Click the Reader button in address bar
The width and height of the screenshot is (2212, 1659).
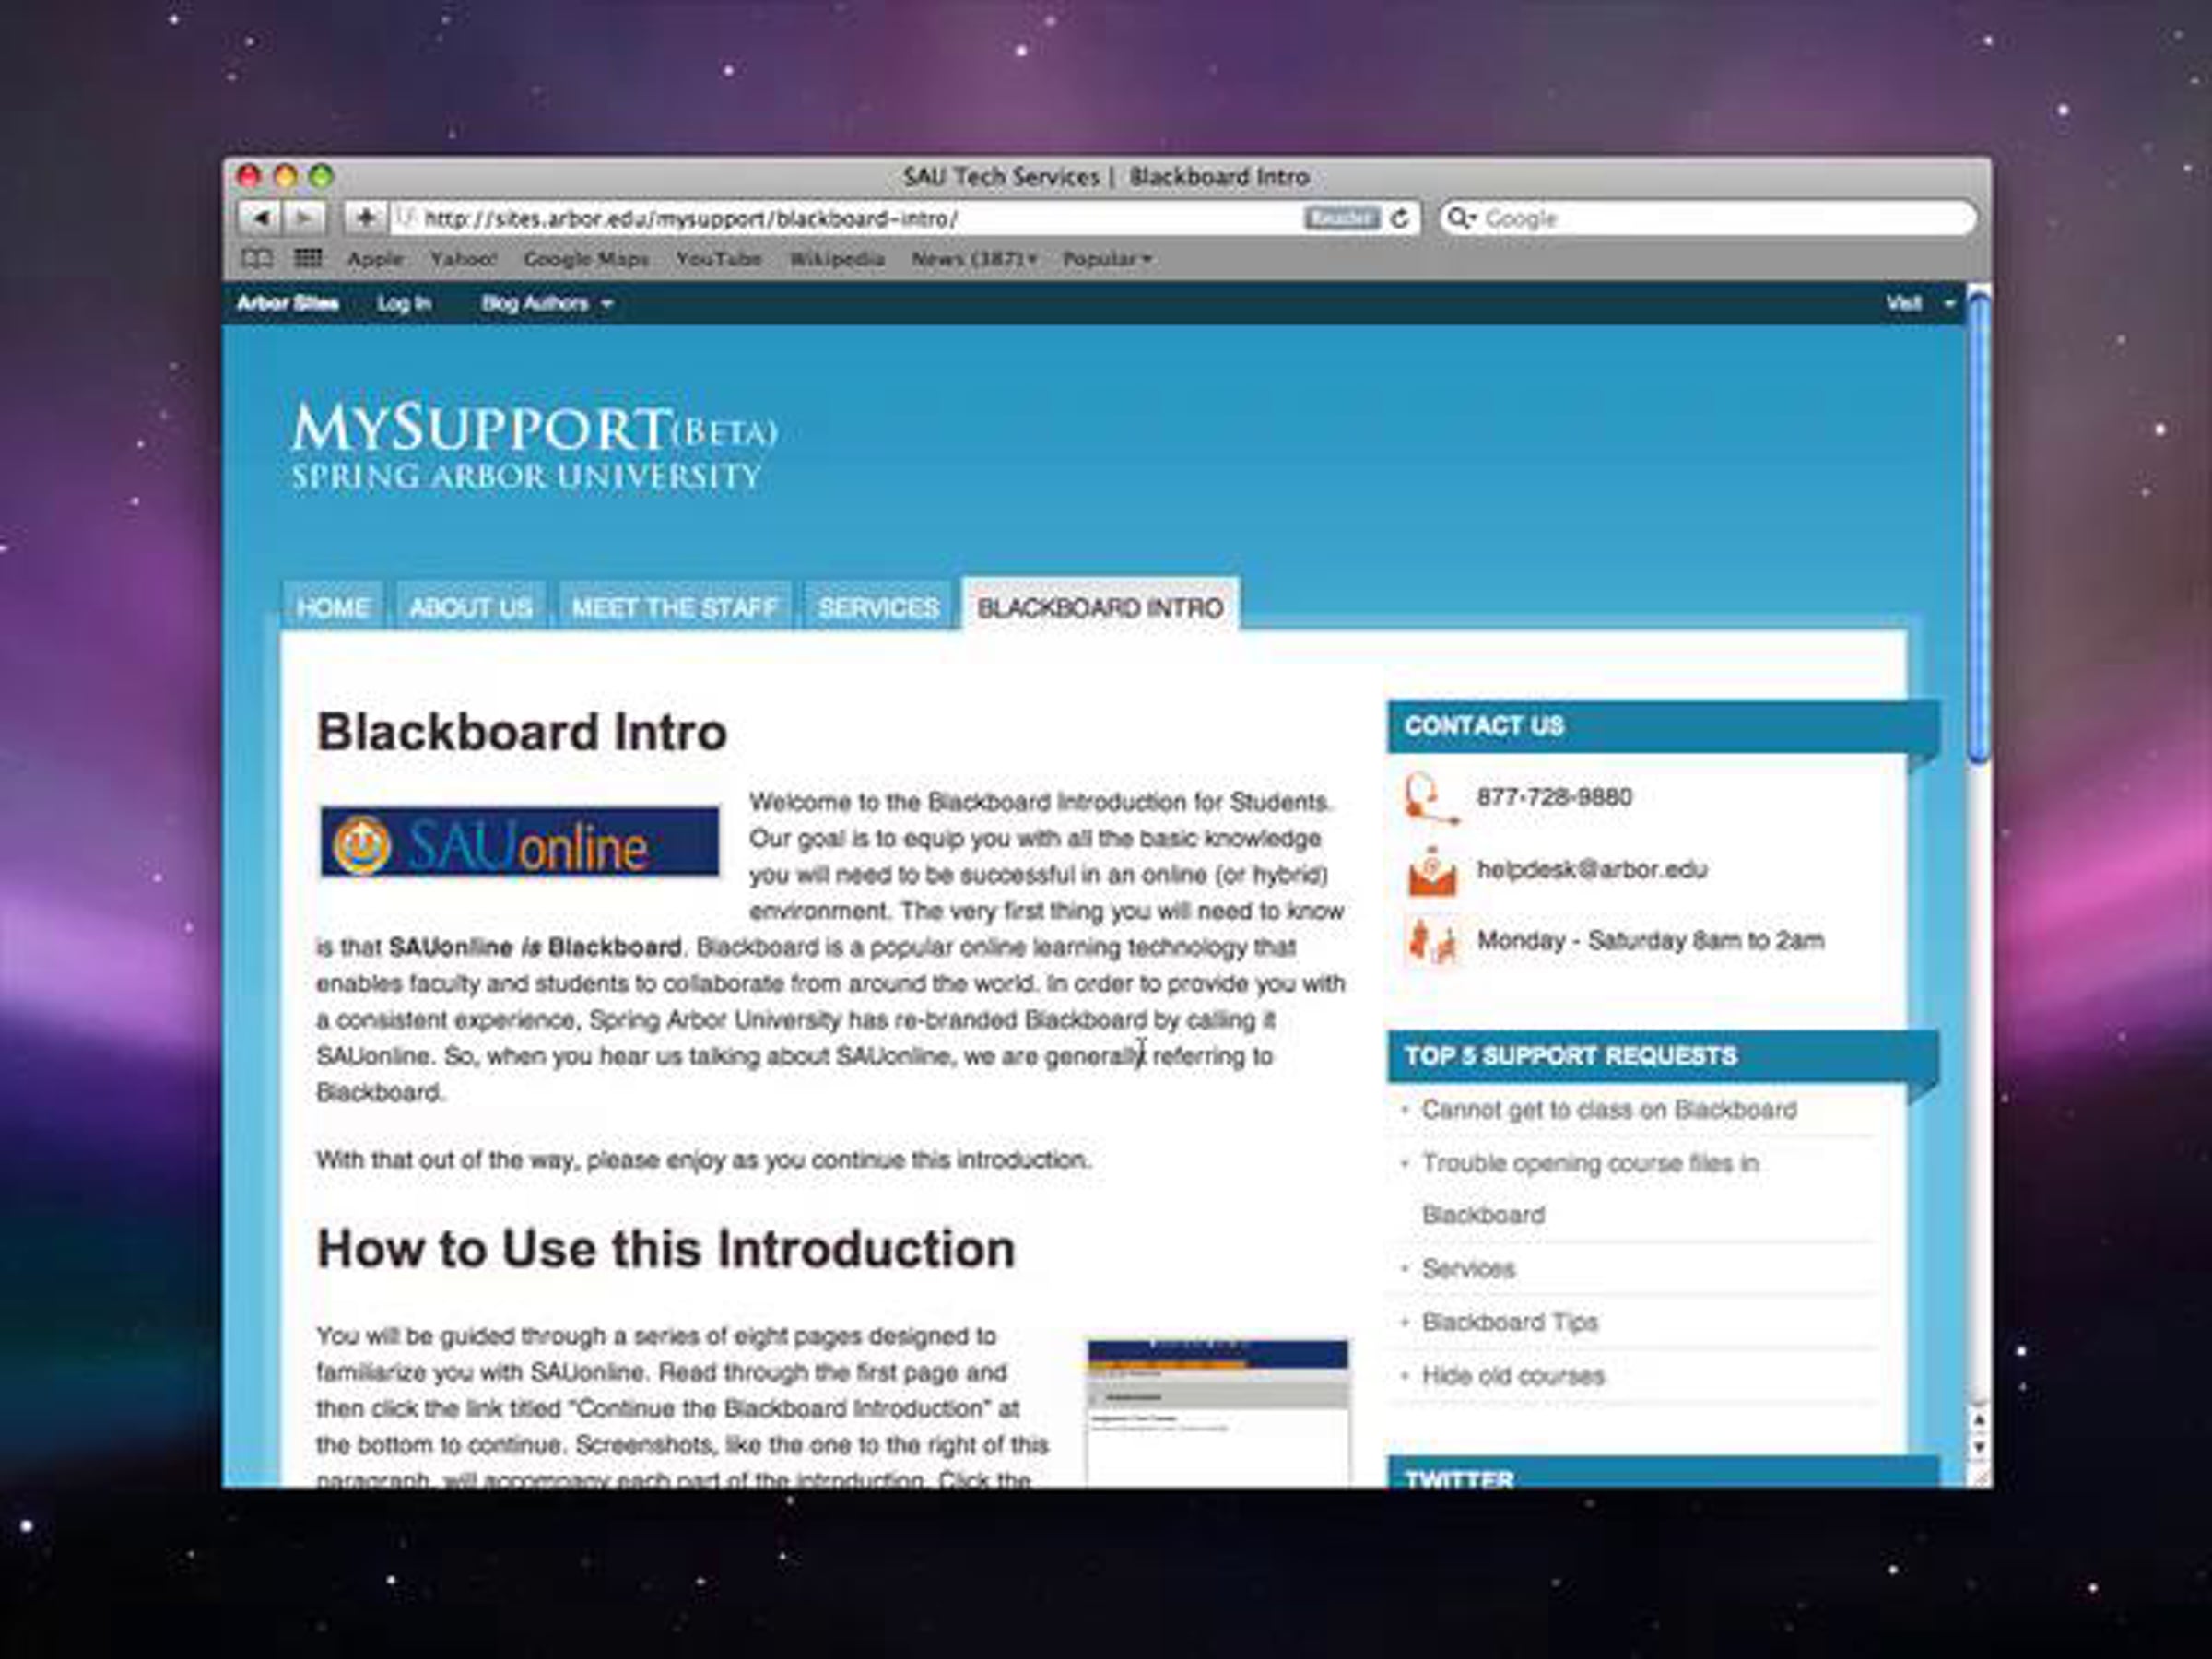click(1341, 218)
